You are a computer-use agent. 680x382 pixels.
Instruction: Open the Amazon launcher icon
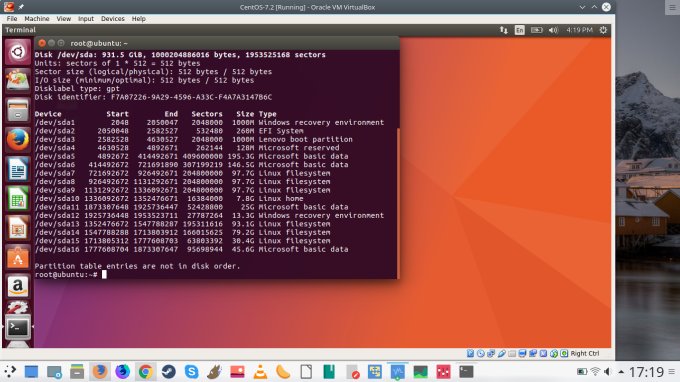(x=18, y=287)
